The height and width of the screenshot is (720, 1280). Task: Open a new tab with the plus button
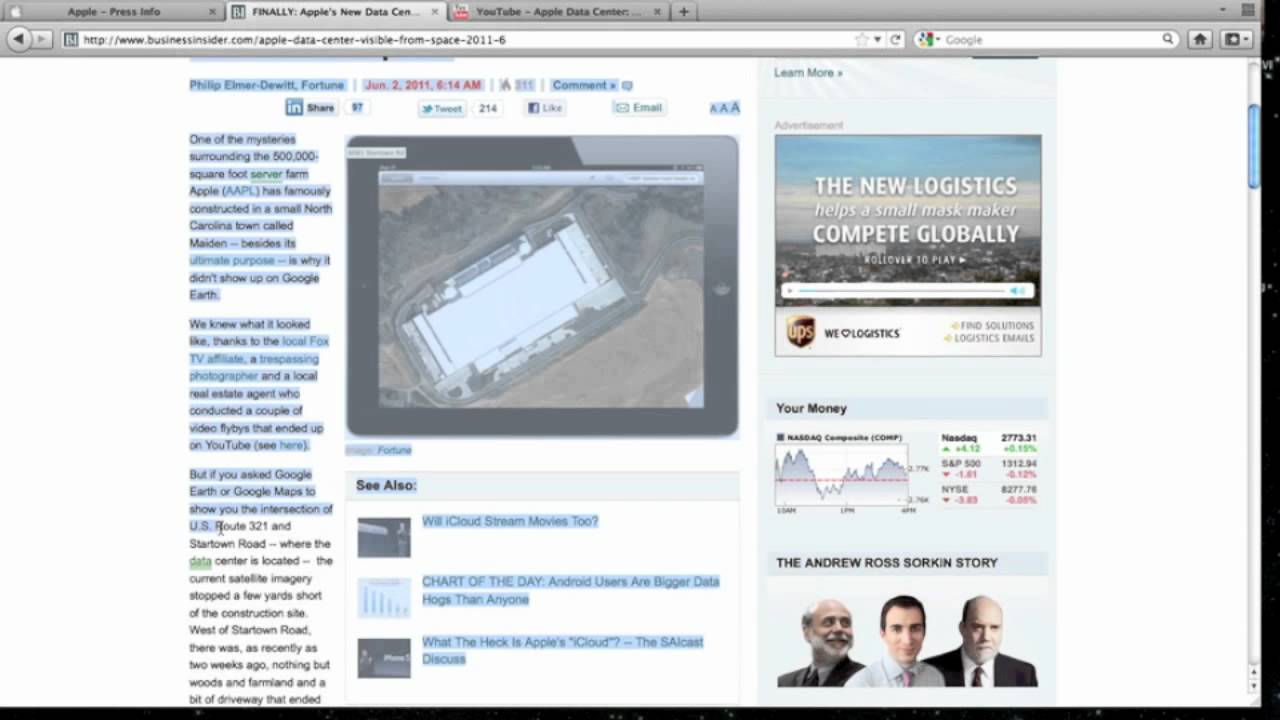[x=684, y=12]
